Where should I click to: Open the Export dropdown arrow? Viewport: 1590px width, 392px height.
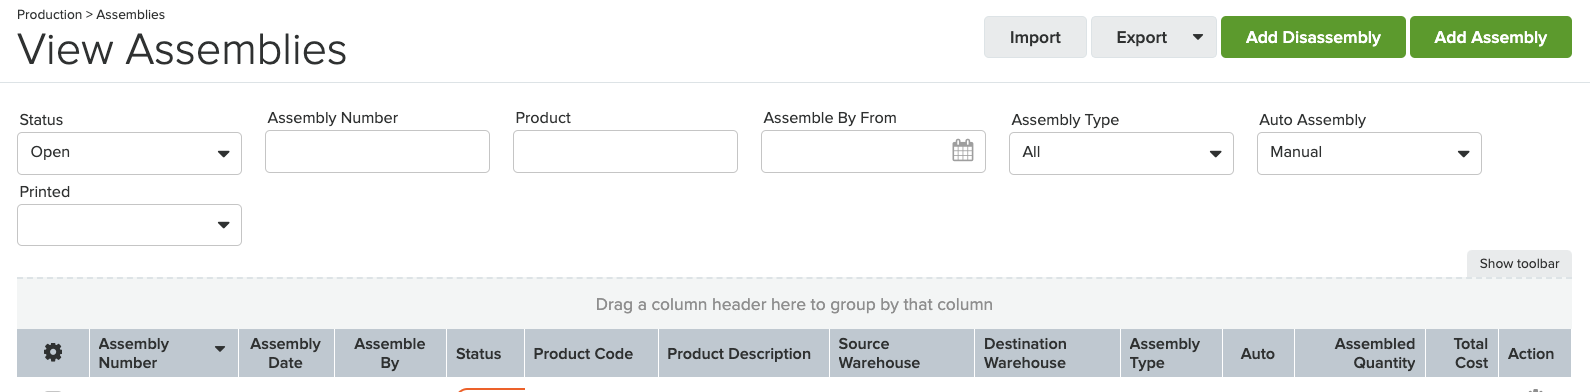click(1198, 37)
